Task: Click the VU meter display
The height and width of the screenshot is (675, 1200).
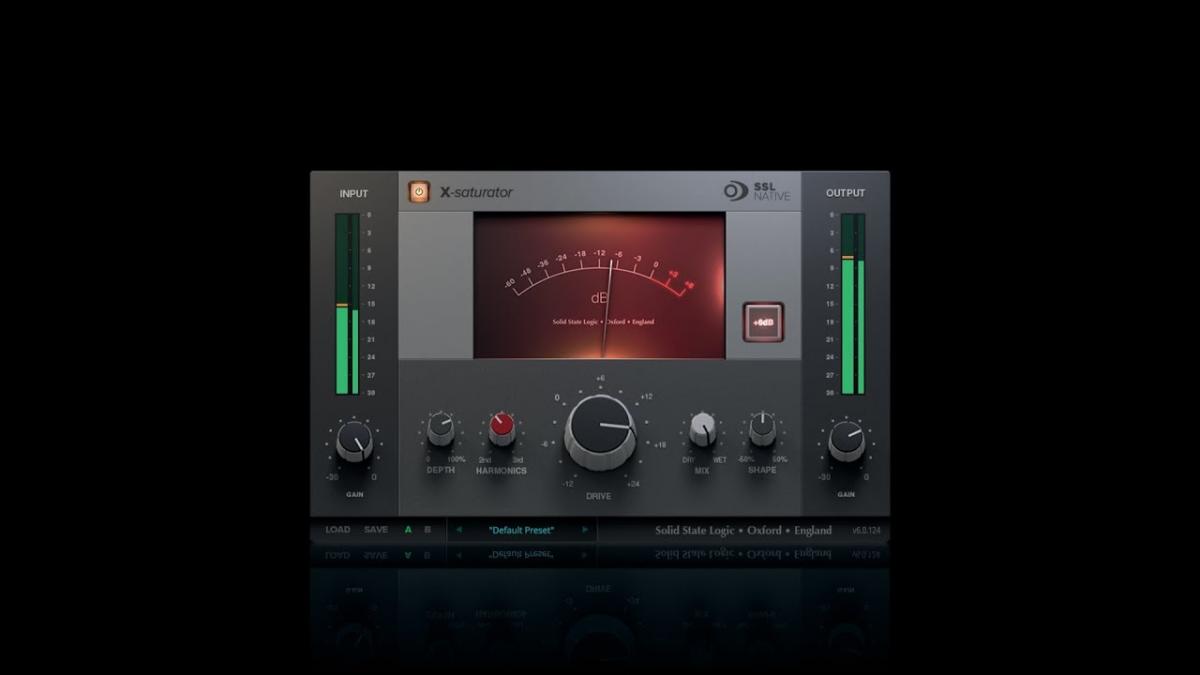Action: (x=599, y=285)
